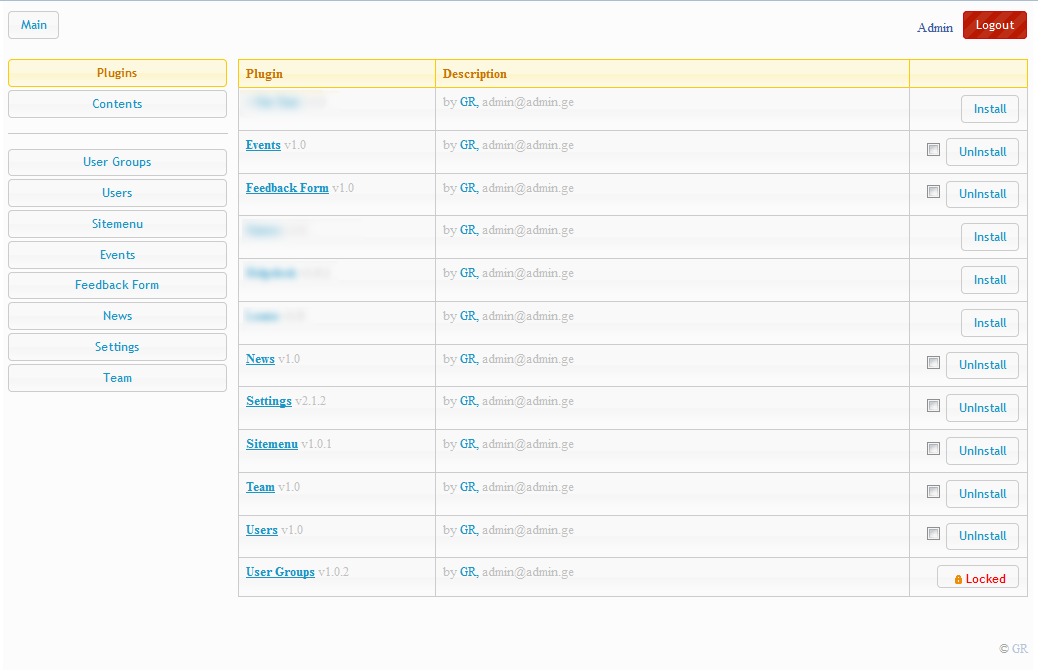Click the GR copyright link in the footer

pyautogui.click(x=1019, y=649)
